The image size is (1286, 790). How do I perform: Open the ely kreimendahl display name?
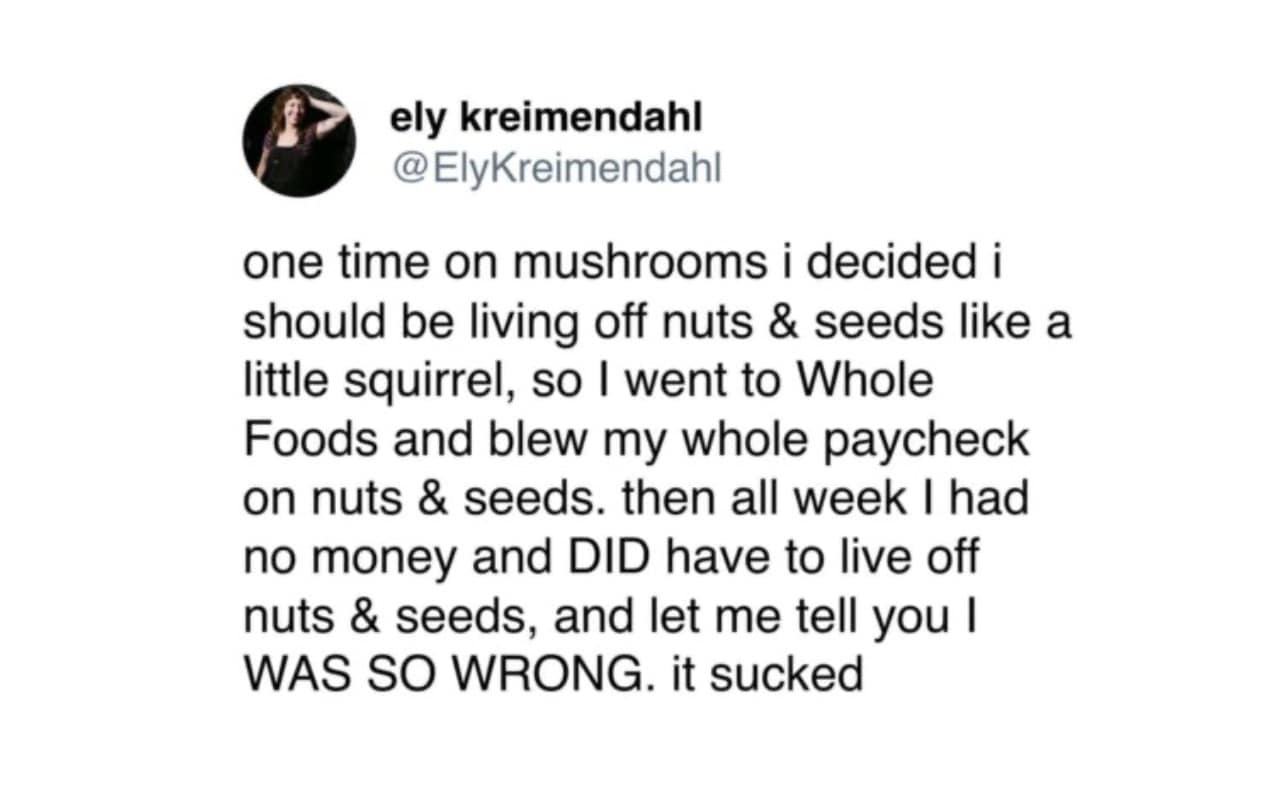coord(547,119)
